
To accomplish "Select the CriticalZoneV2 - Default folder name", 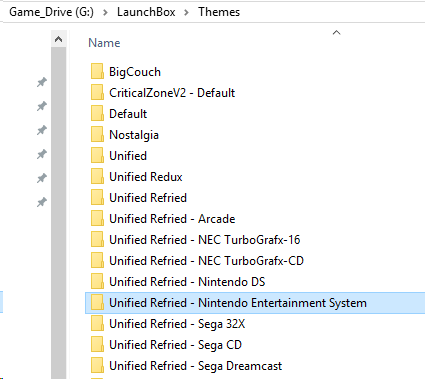I will (172, 93).
